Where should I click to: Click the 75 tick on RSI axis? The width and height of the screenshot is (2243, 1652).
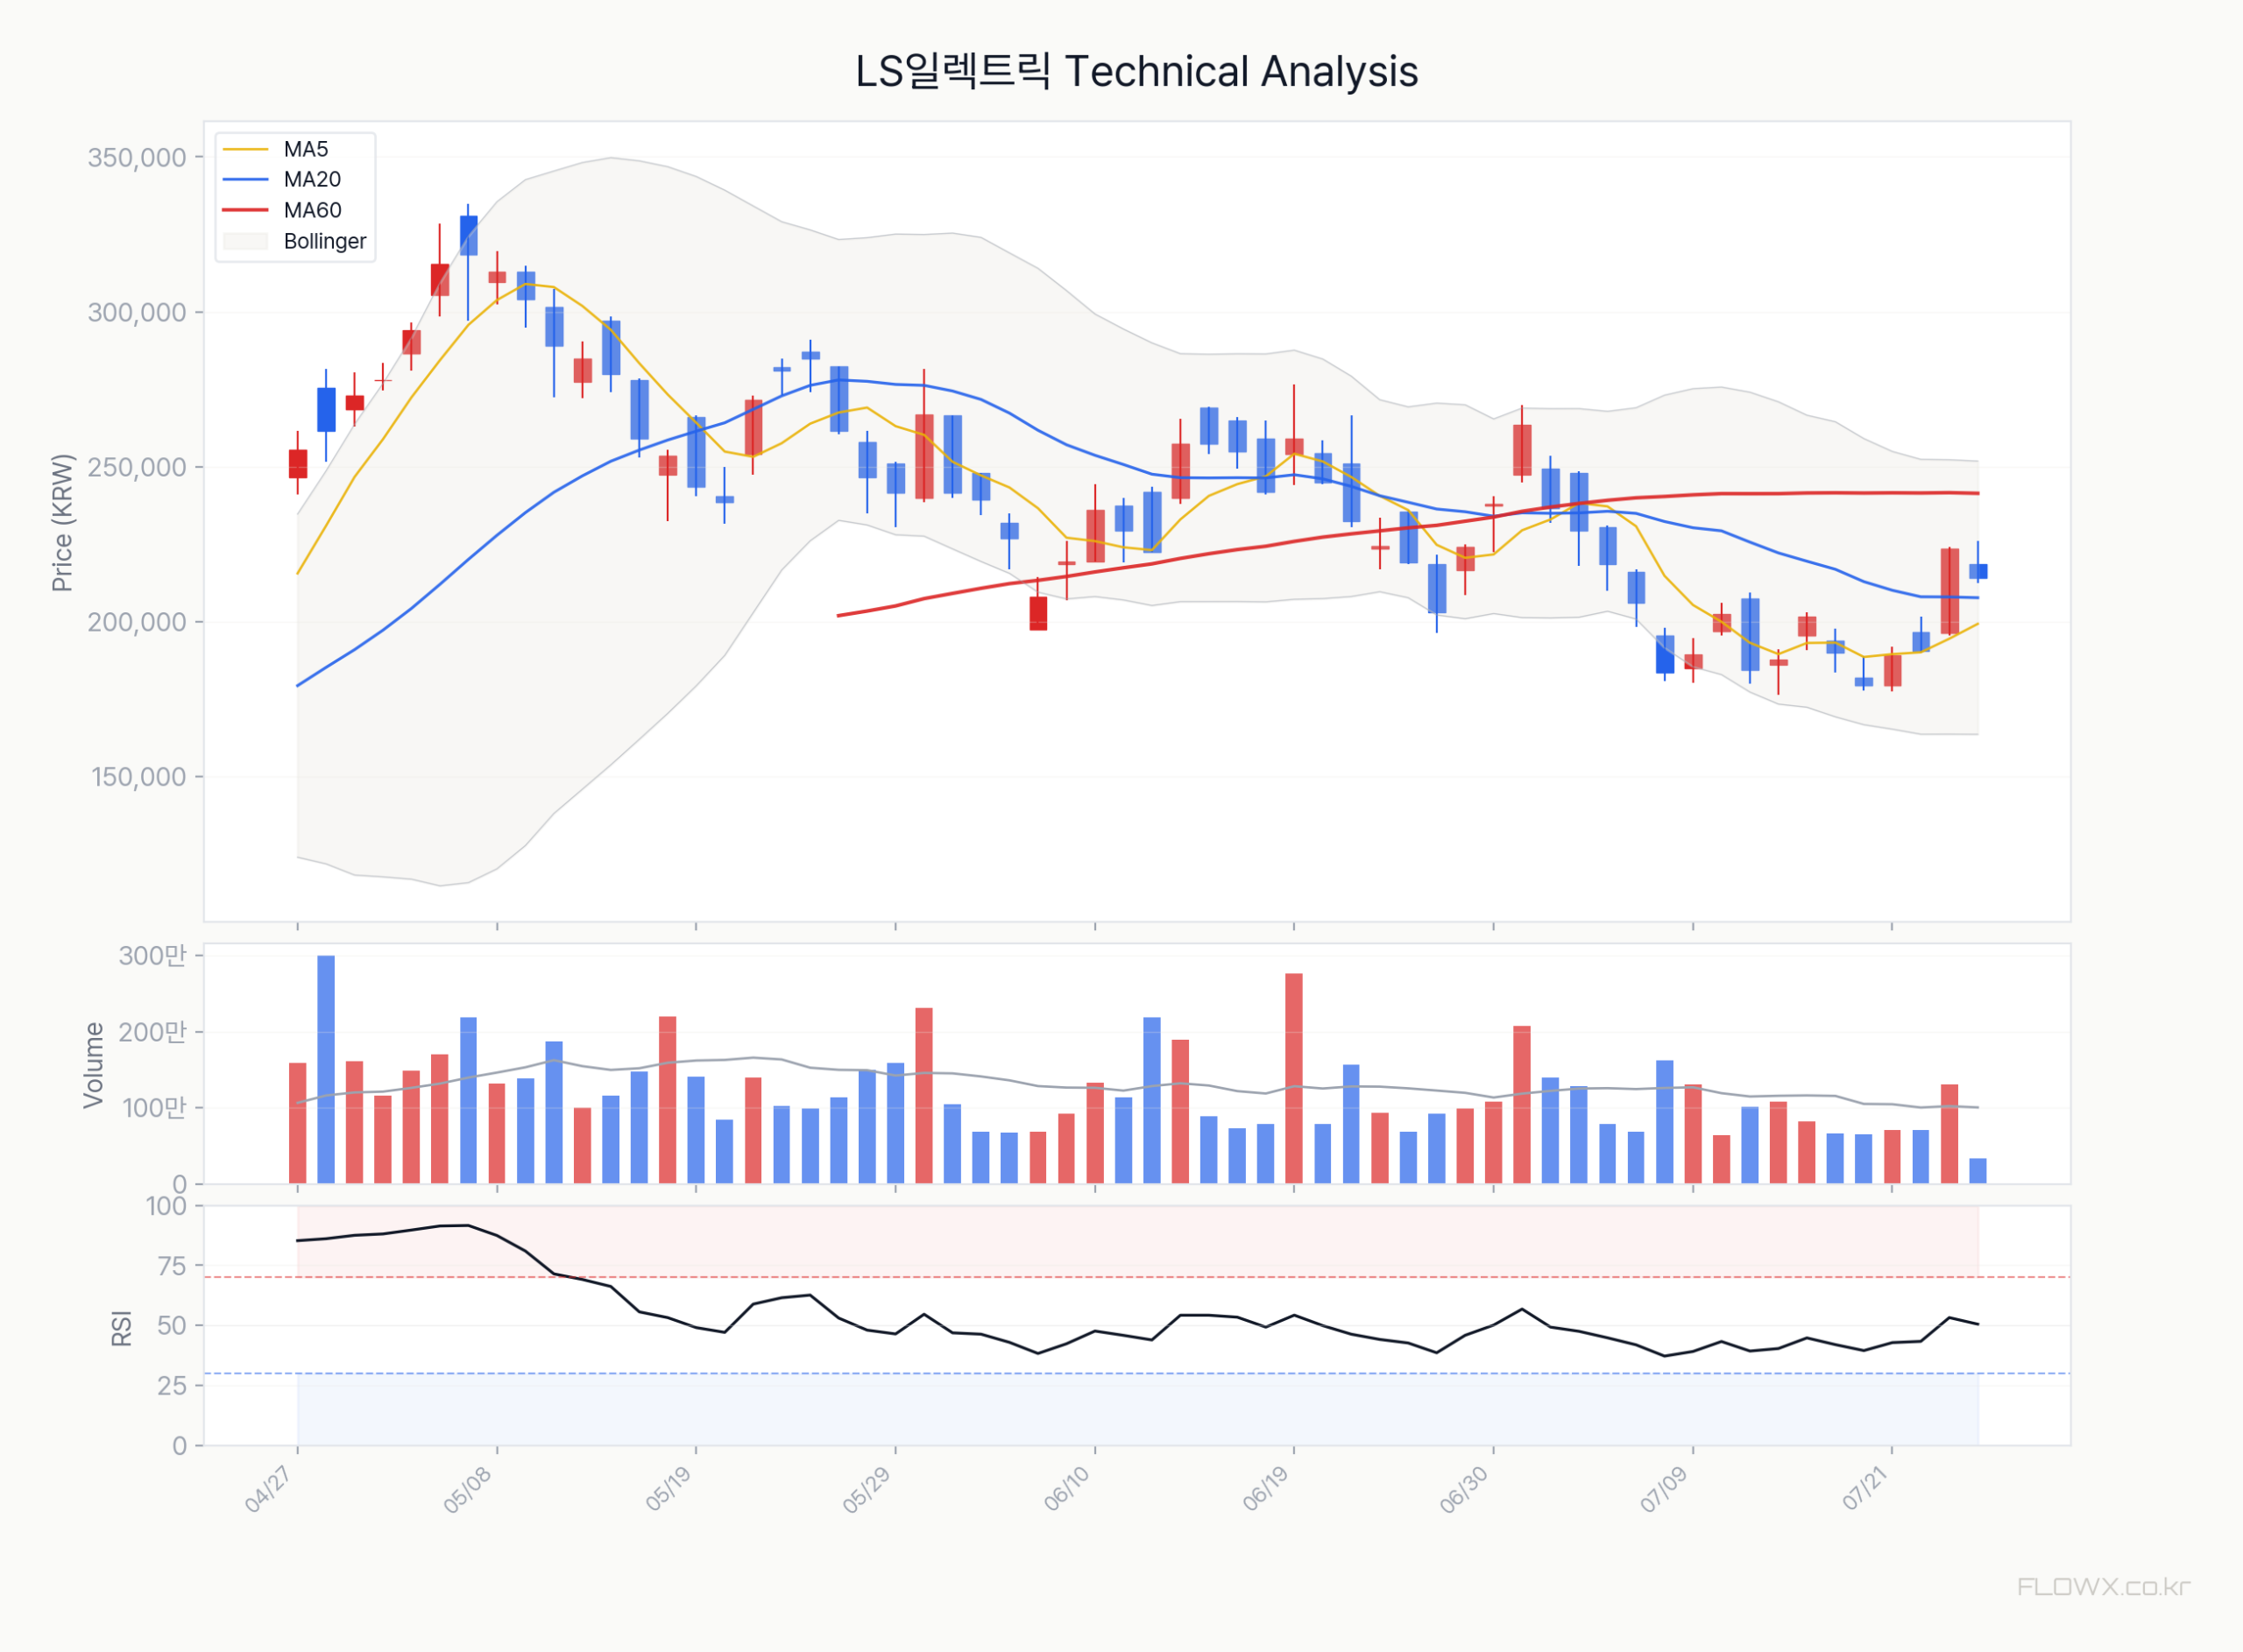[x=172, y=1266]
